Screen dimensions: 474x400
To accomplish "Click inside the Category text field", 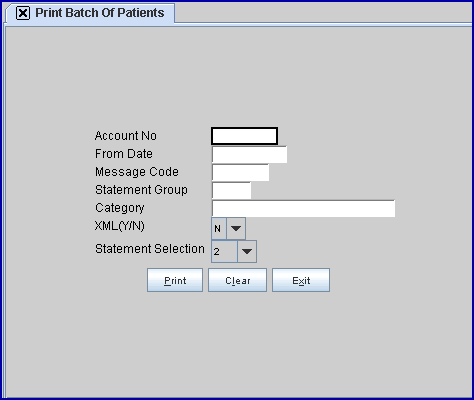I will point(303,208).
